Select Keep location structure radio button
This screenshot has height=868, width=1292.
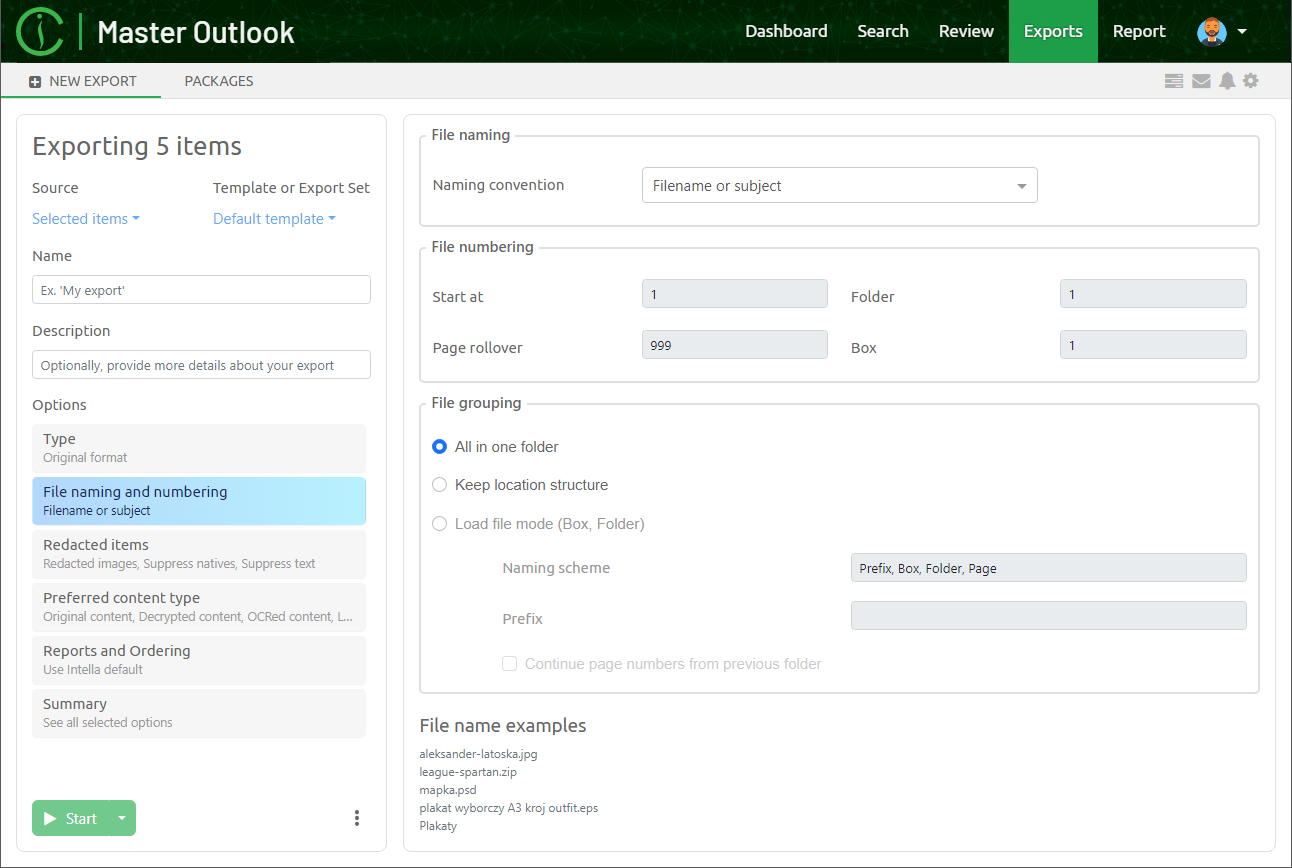439,485
